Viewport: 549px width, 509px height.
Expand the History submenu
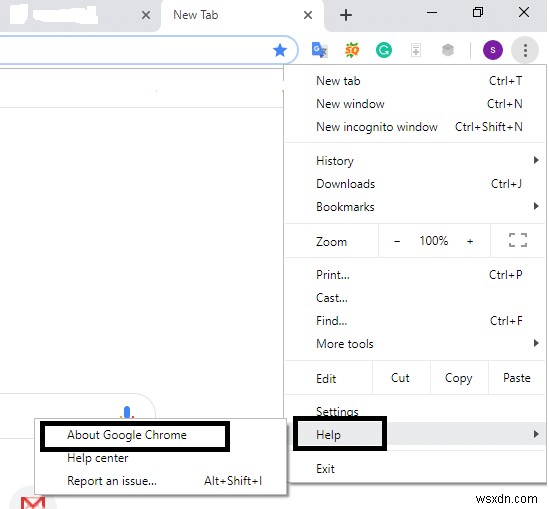tap(415, 161)
